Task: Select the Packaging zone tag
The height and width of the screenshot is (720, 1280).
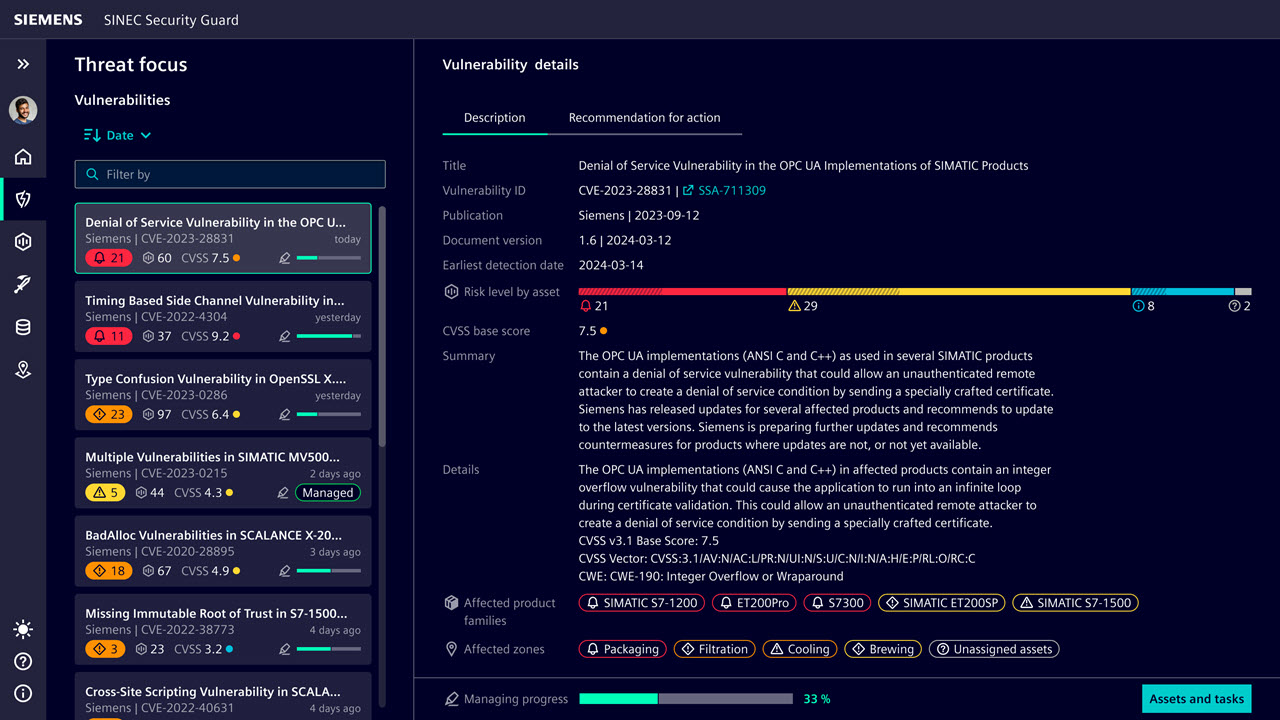Action: [x=623, y=649]
